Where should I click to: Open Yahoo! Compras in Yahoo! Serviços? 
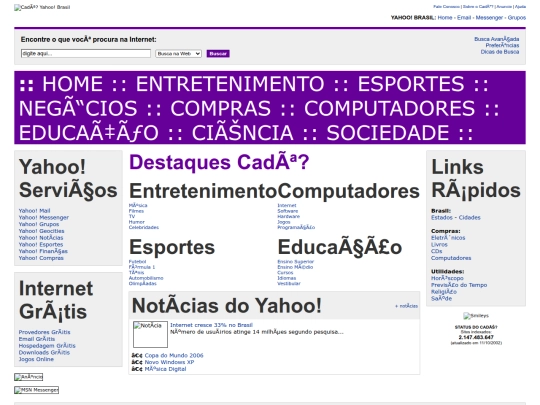point(41,258)
